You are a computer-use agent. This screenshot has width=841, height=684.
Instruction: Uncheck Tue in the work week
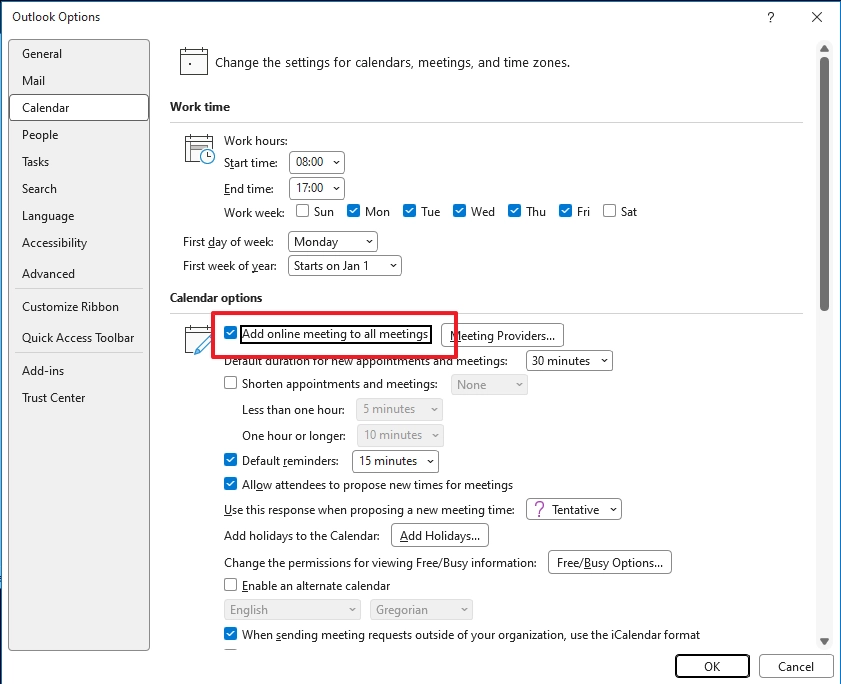pyautogui.click(x=409, y=211)
